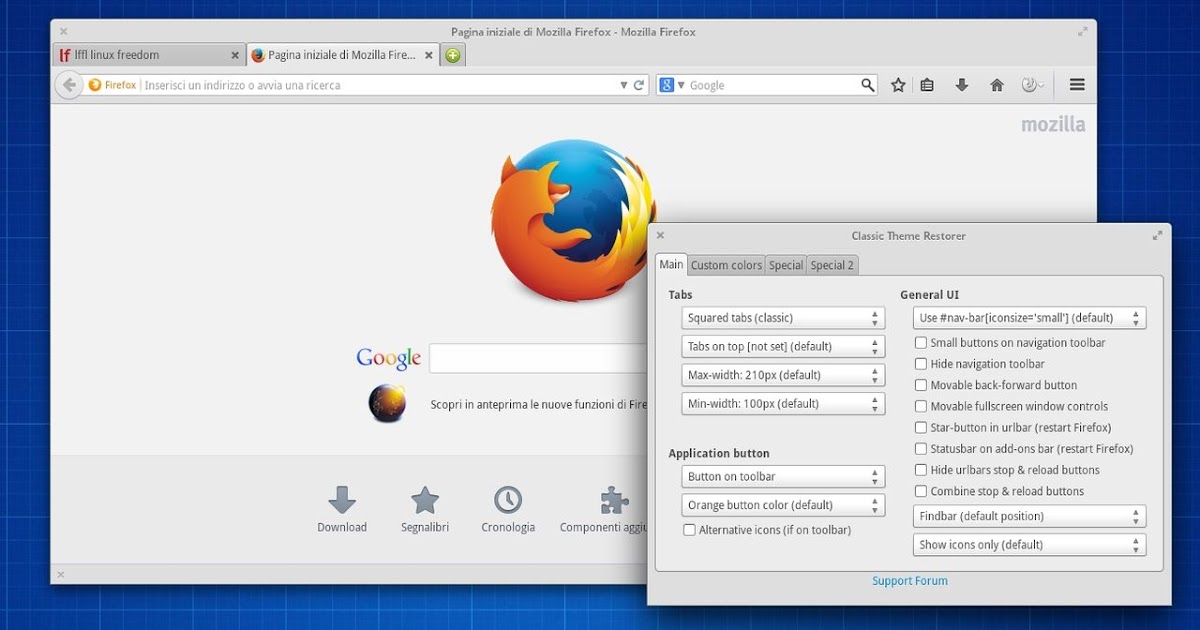This screenshot has height=630, width=1200.
Task: Maximize the Firefox window via corner arrows
Action: [1082, 32]
